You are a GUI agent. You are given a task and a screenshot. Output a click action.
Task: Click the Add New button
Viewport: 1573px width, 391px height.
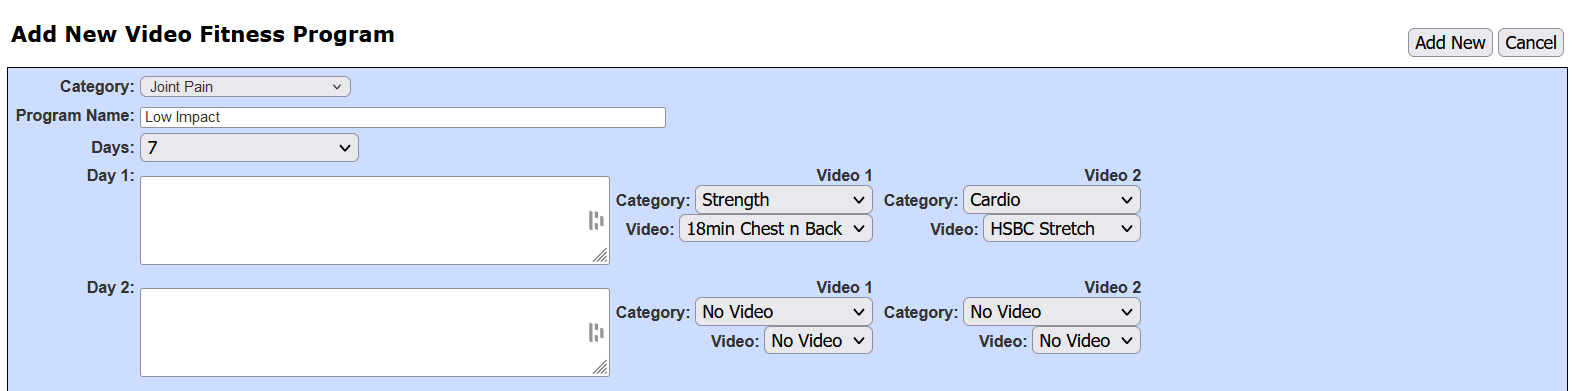[1450, 43]
